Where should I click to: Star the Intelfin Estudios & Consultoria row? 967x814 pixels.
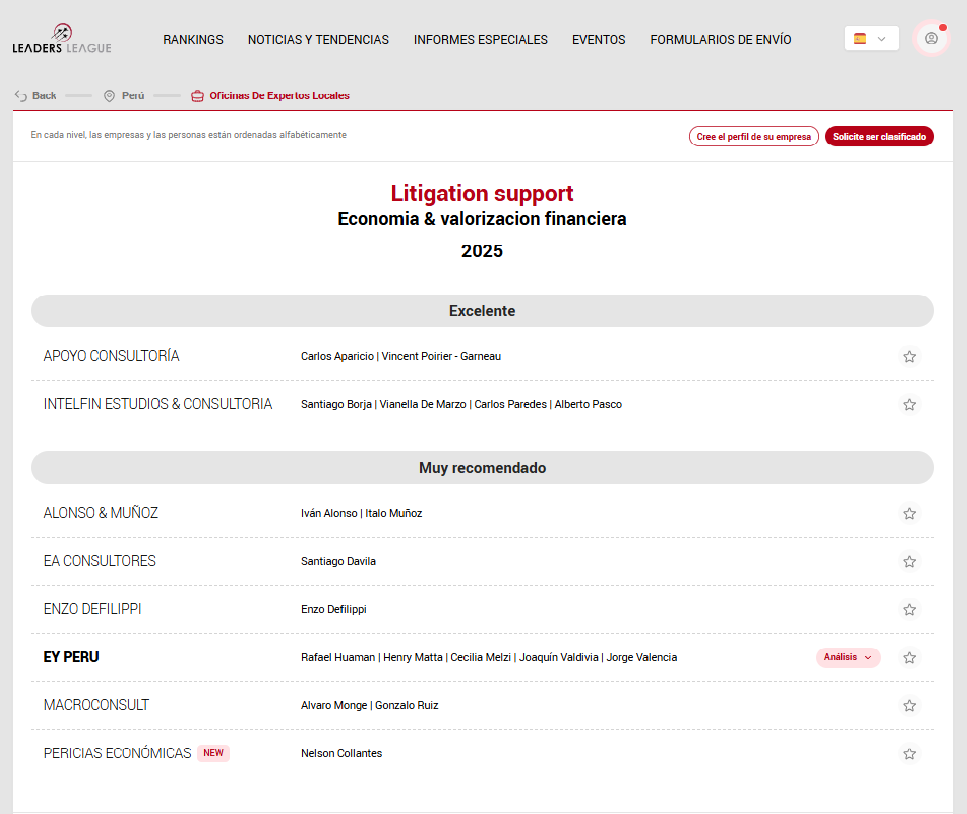[x=909, y=405]
